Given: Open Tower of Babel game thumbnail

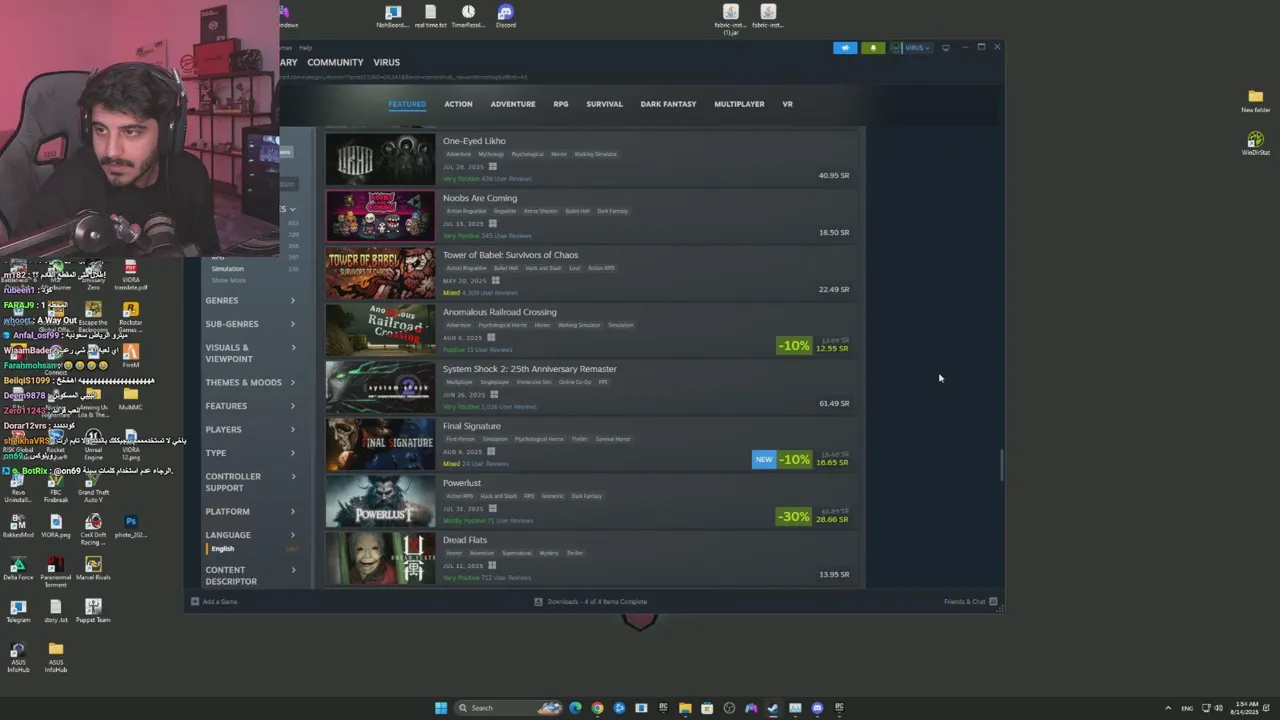Looking at the screenshot, I should (380, 273).
